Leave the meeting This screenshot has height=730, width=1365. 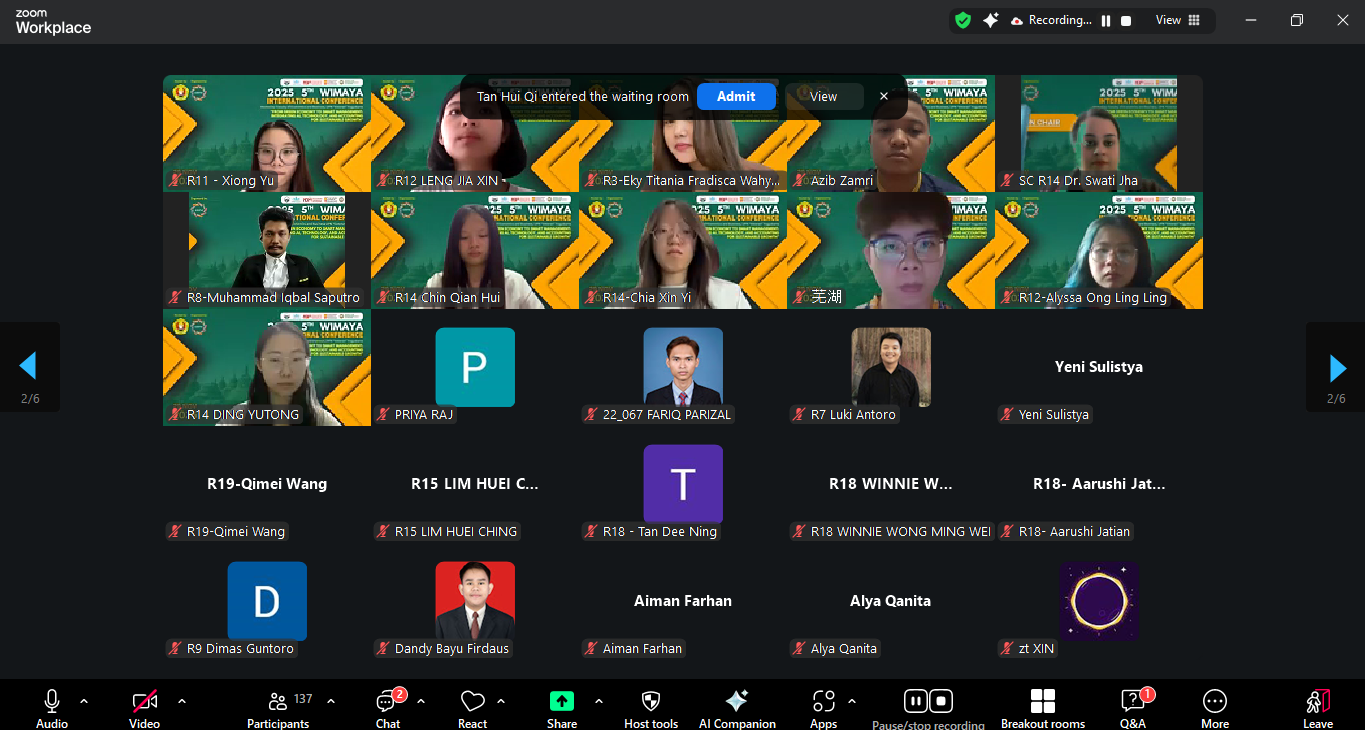point(1318,704)
